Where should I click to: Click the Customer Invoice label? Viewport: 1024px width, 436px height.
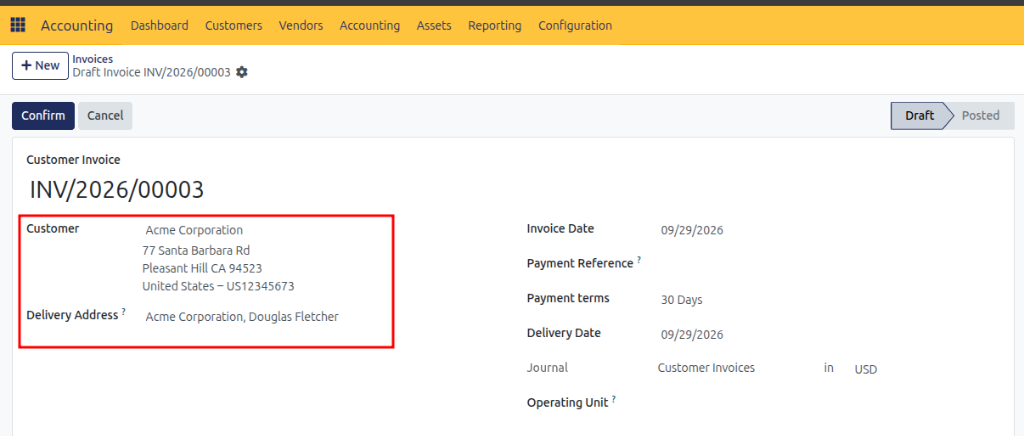coord(73,159)
